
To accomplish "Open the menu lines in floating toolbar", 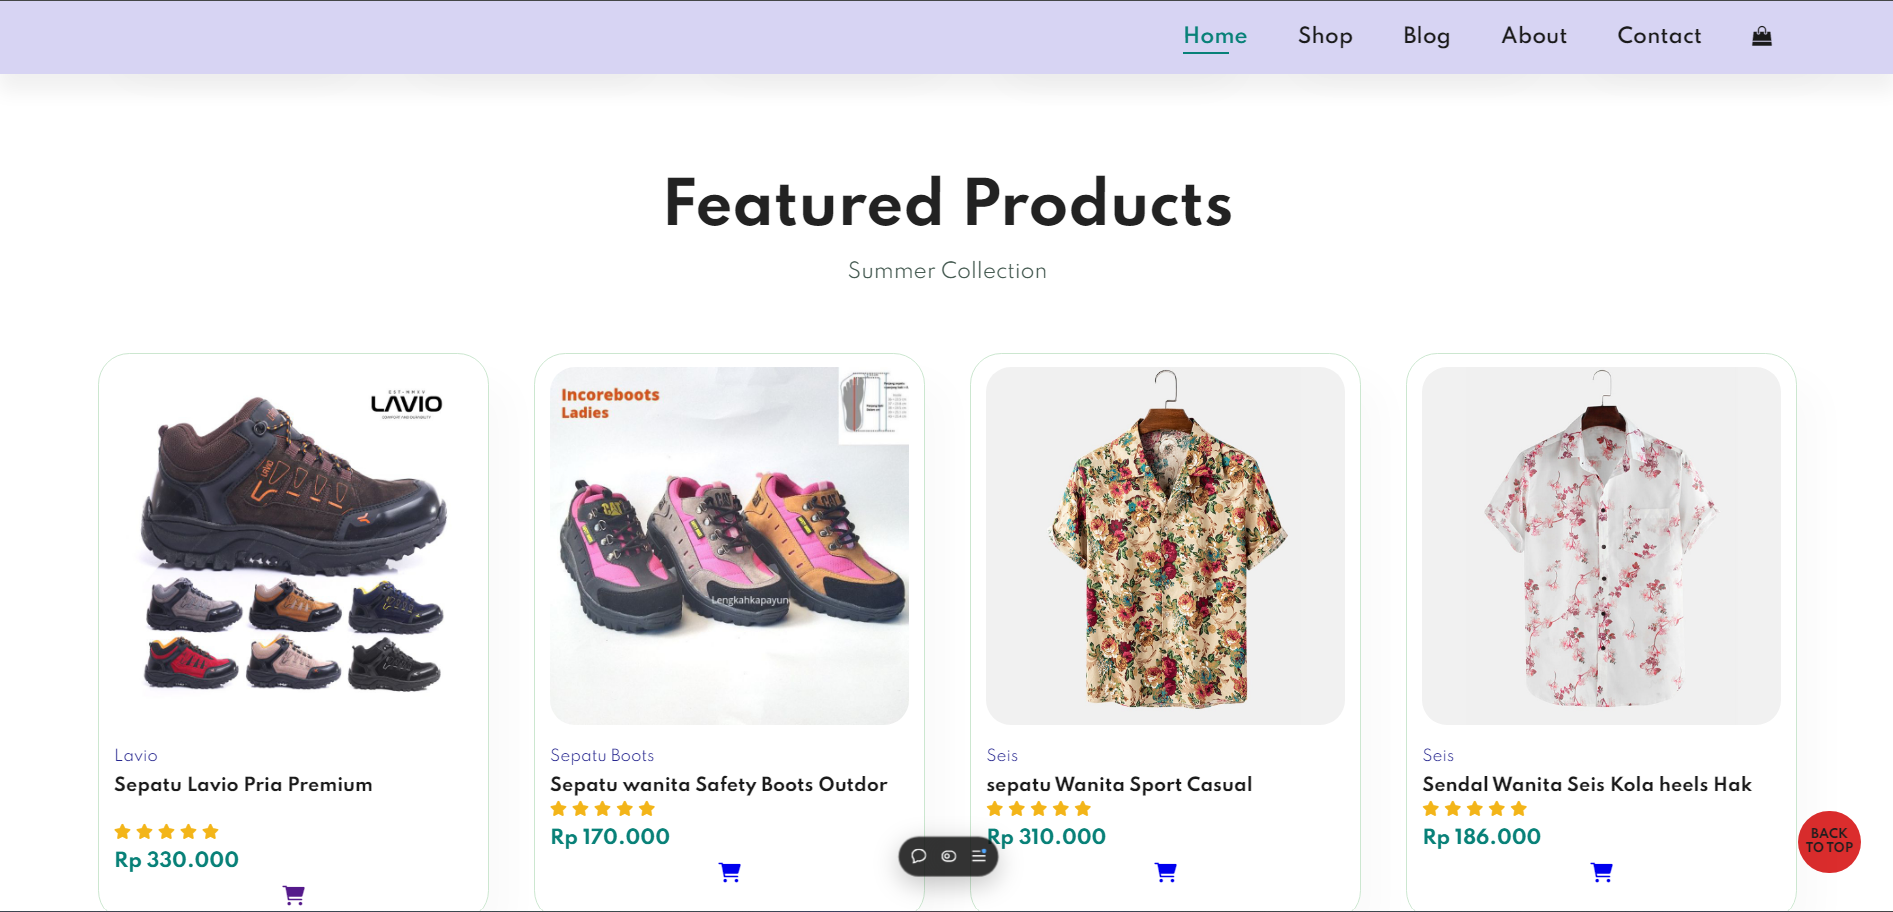I will [979, 856].
